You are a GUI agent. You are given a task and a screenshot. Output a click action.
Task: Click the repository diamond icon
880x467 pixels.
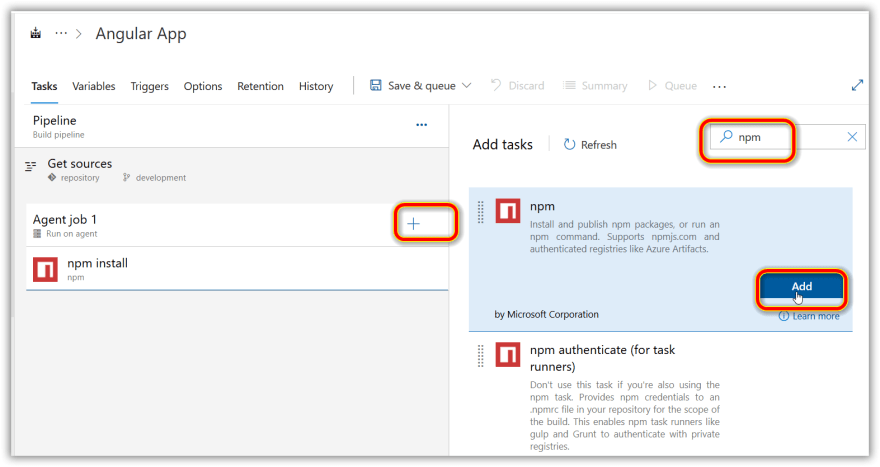point(52,177)
